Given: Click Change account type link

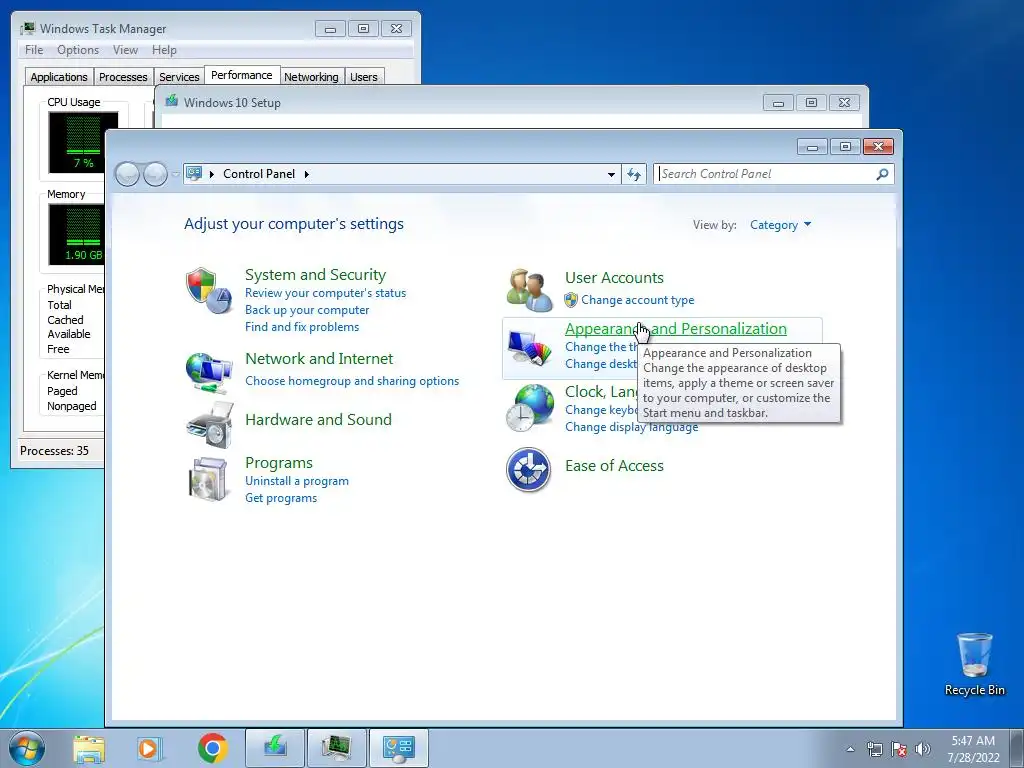Looking at the screenshot, I should coord(637,300).
